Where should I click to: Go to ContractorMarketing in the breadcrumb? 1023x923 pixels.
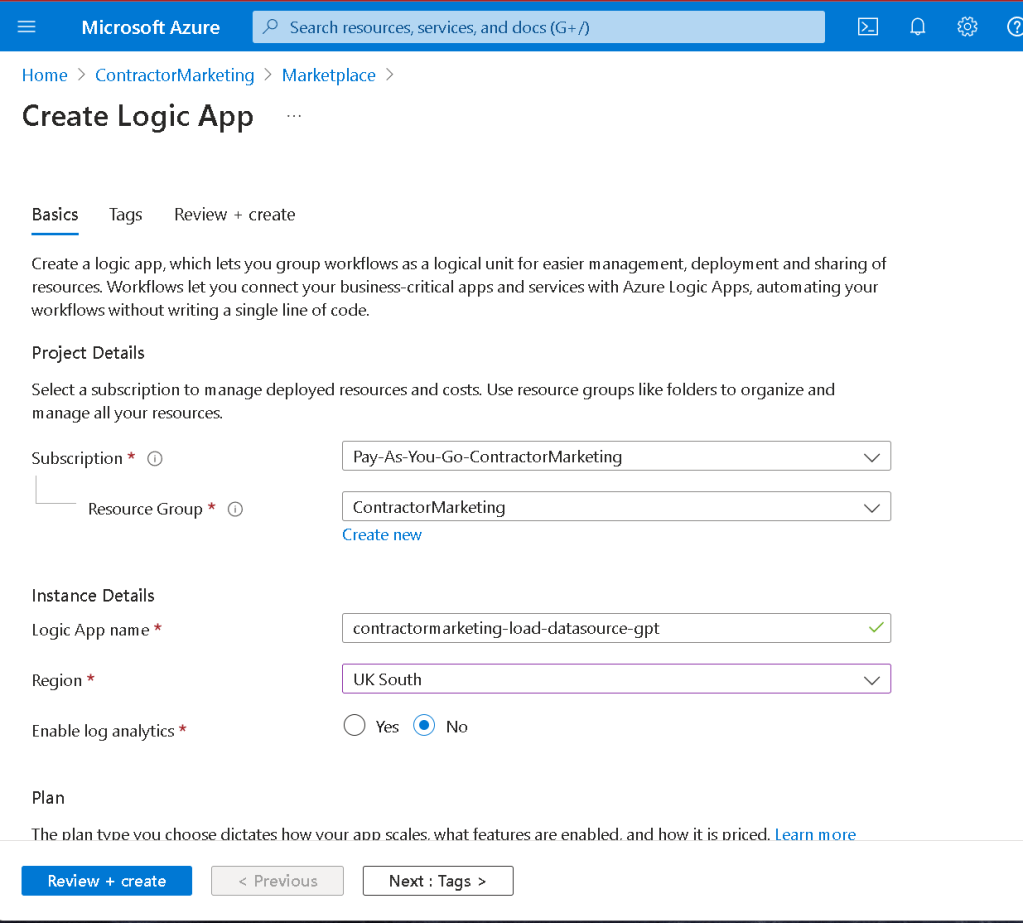click(x=175, y=75)
